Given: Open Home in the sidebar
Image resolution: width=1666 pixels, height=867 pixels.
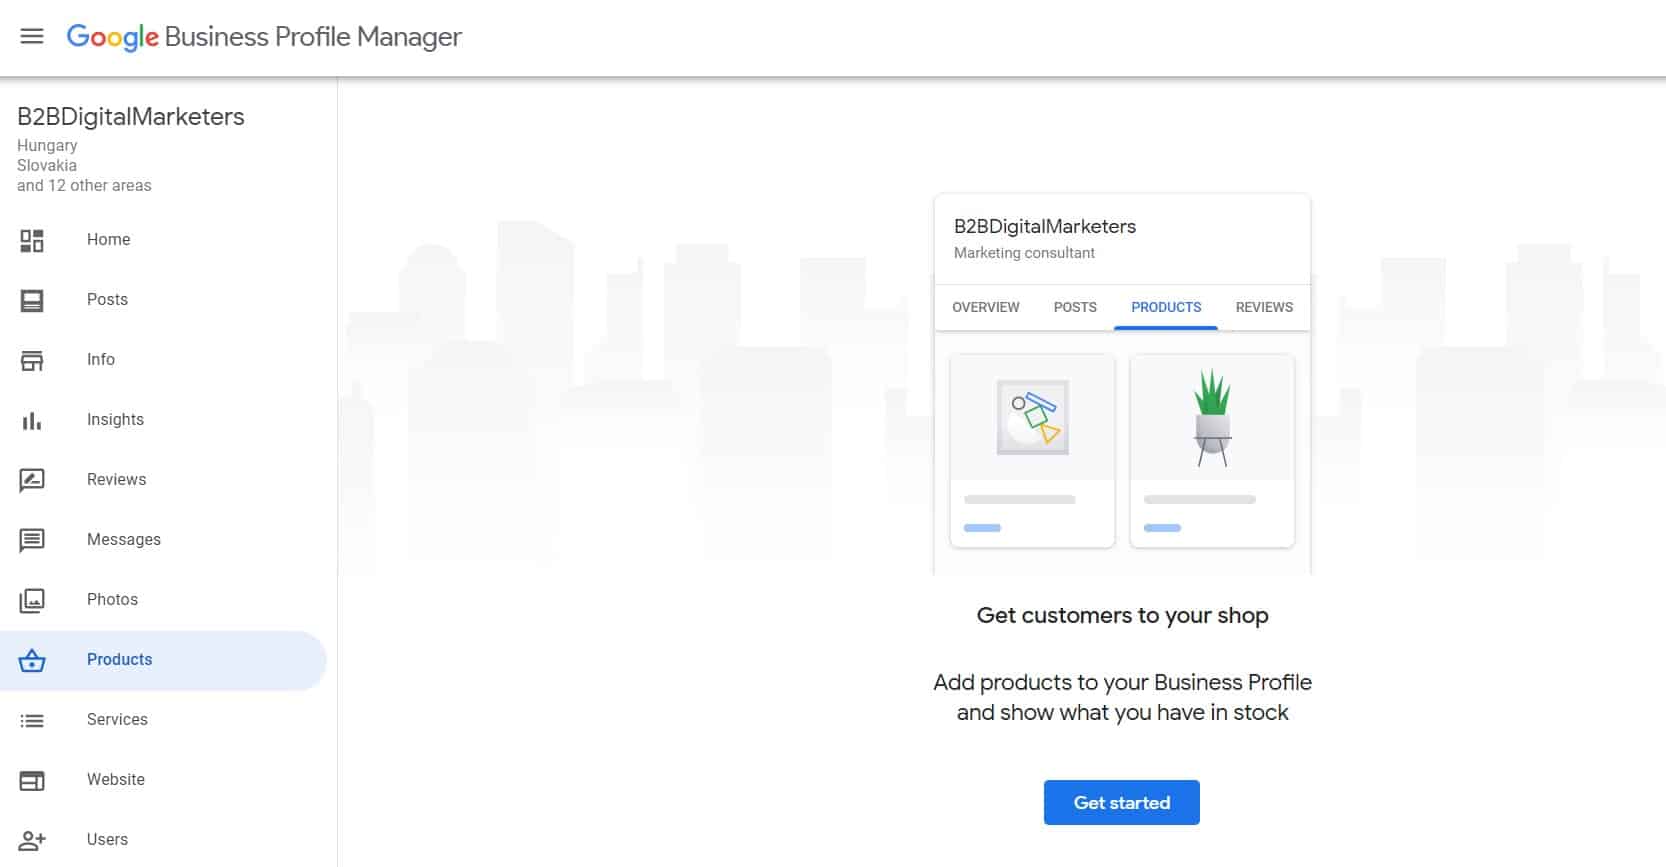Looking at the screenshot, I should pyautogui.click(x=163, y=240).
